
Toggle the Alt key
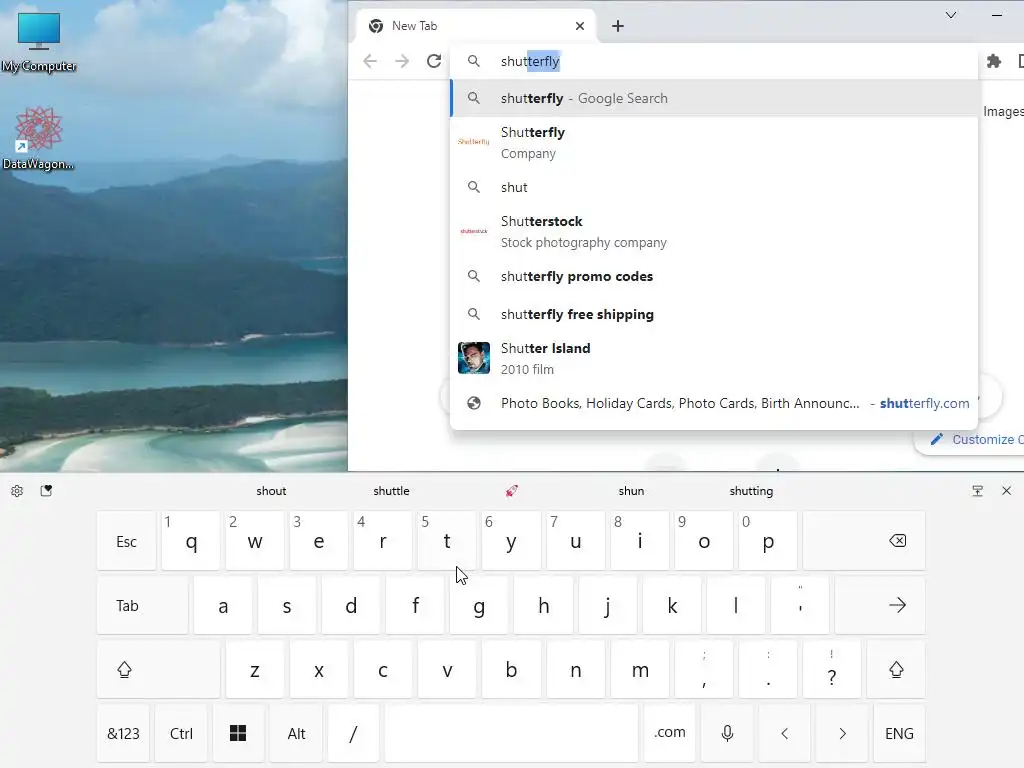[296, 733]
